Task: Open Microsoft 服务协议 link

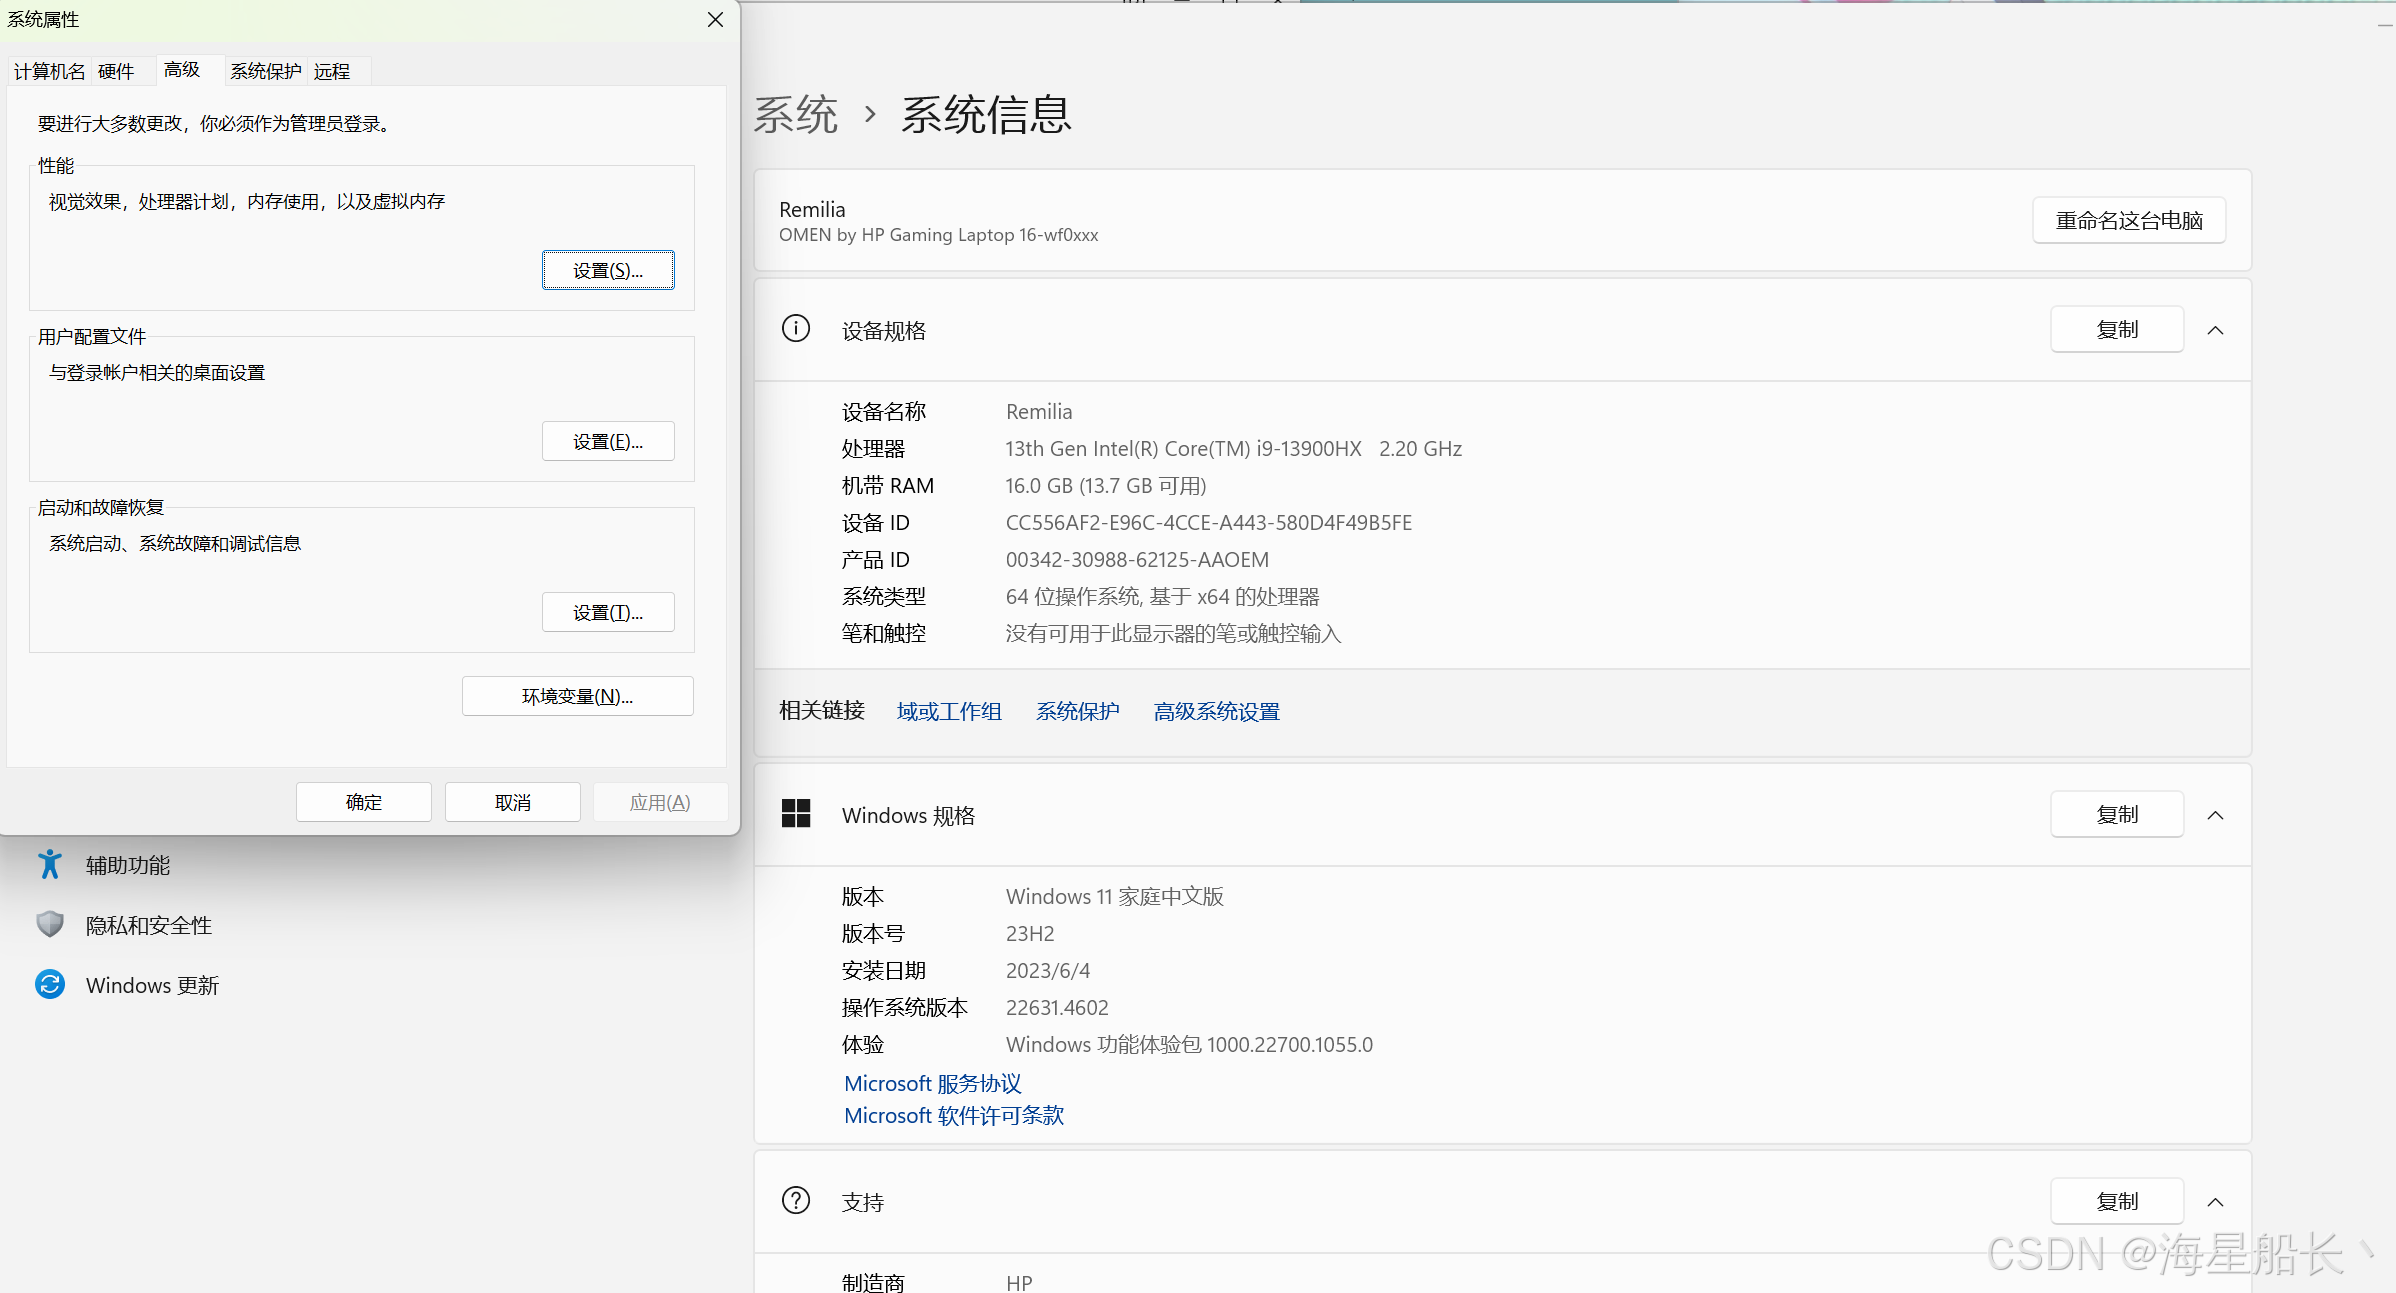Action: [932, 1083]
